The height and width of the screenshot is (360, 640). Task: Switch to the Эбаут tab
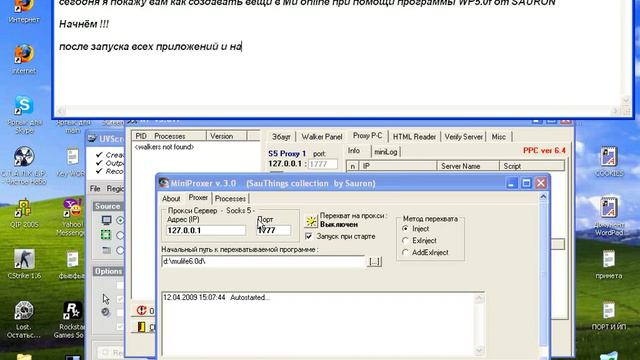pyautogui.click(x=281, y=137)
